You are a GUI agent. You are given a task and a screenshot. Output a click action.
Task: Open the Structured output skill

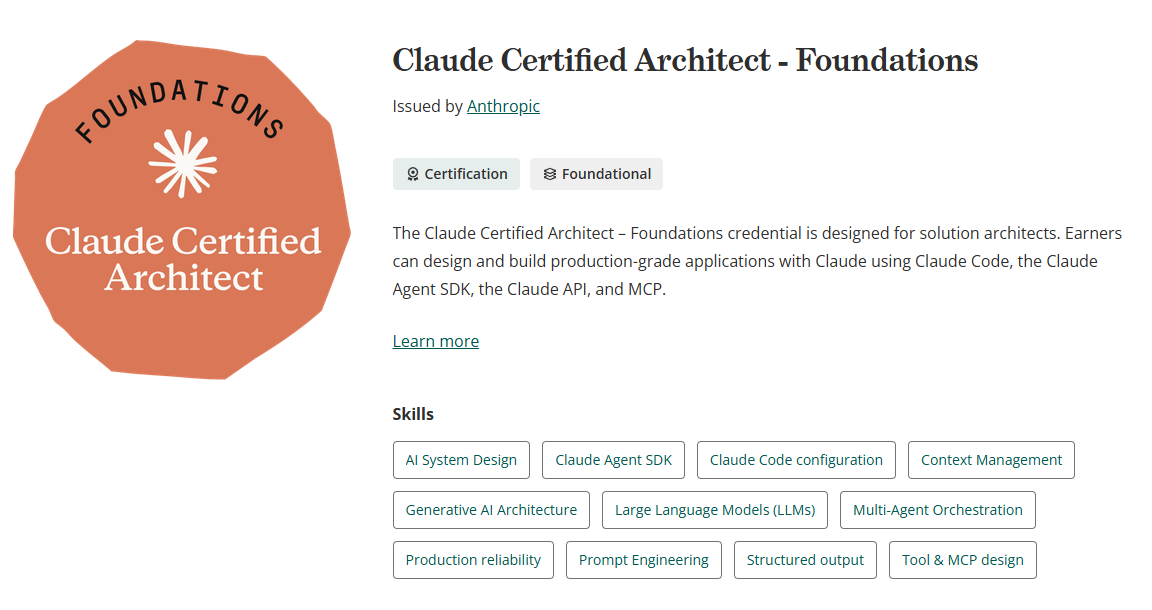point(805,560)
